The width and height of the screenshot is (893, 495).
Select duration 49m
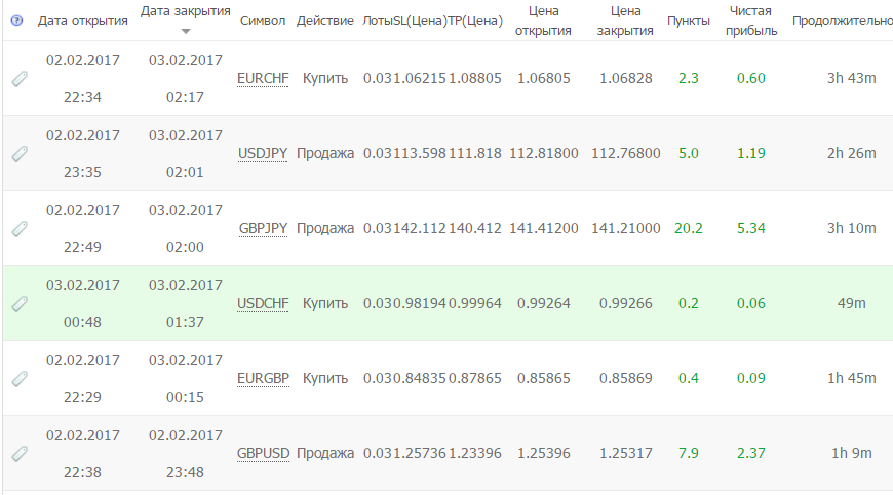tap(851, 304)
